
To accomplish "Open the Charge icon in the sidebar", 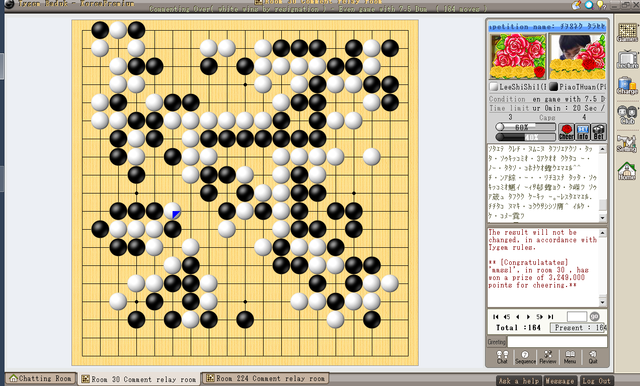I will point(627,85).
